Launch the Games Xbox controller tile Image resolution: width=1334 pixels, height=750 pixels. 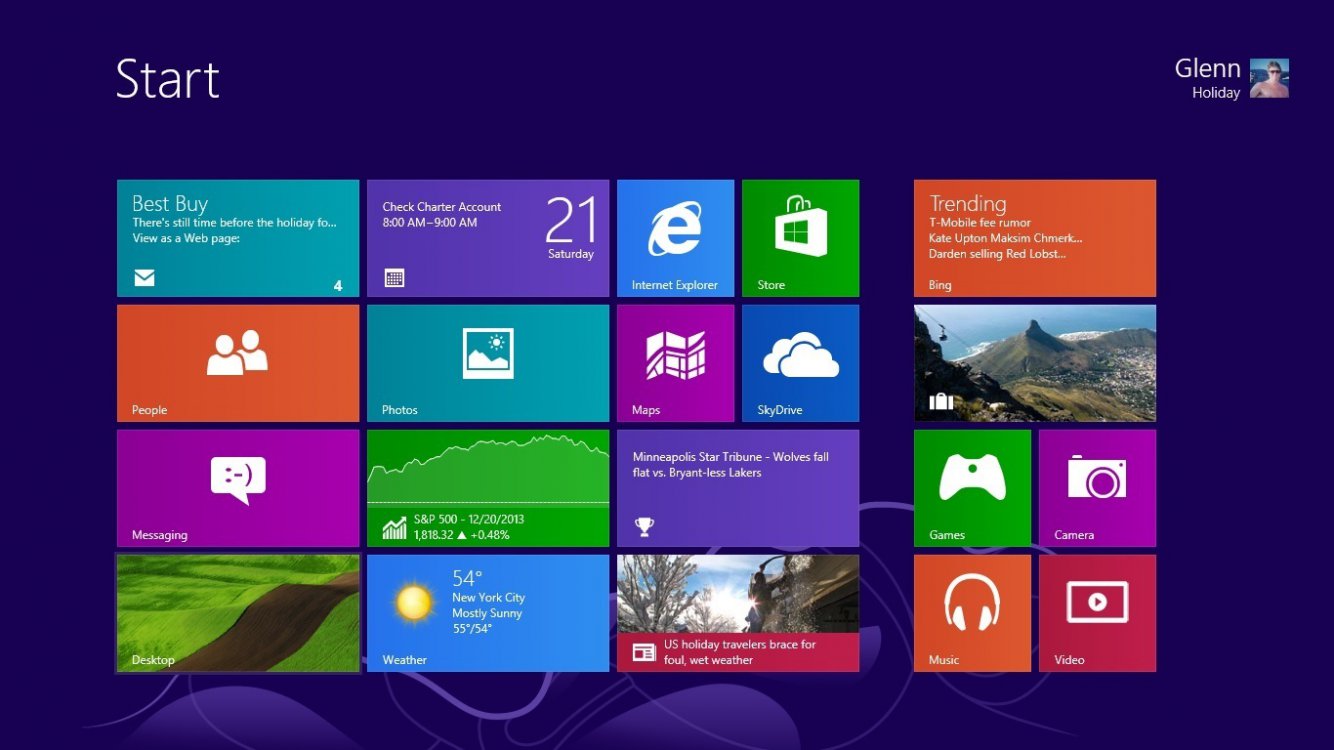coord(972,488)
